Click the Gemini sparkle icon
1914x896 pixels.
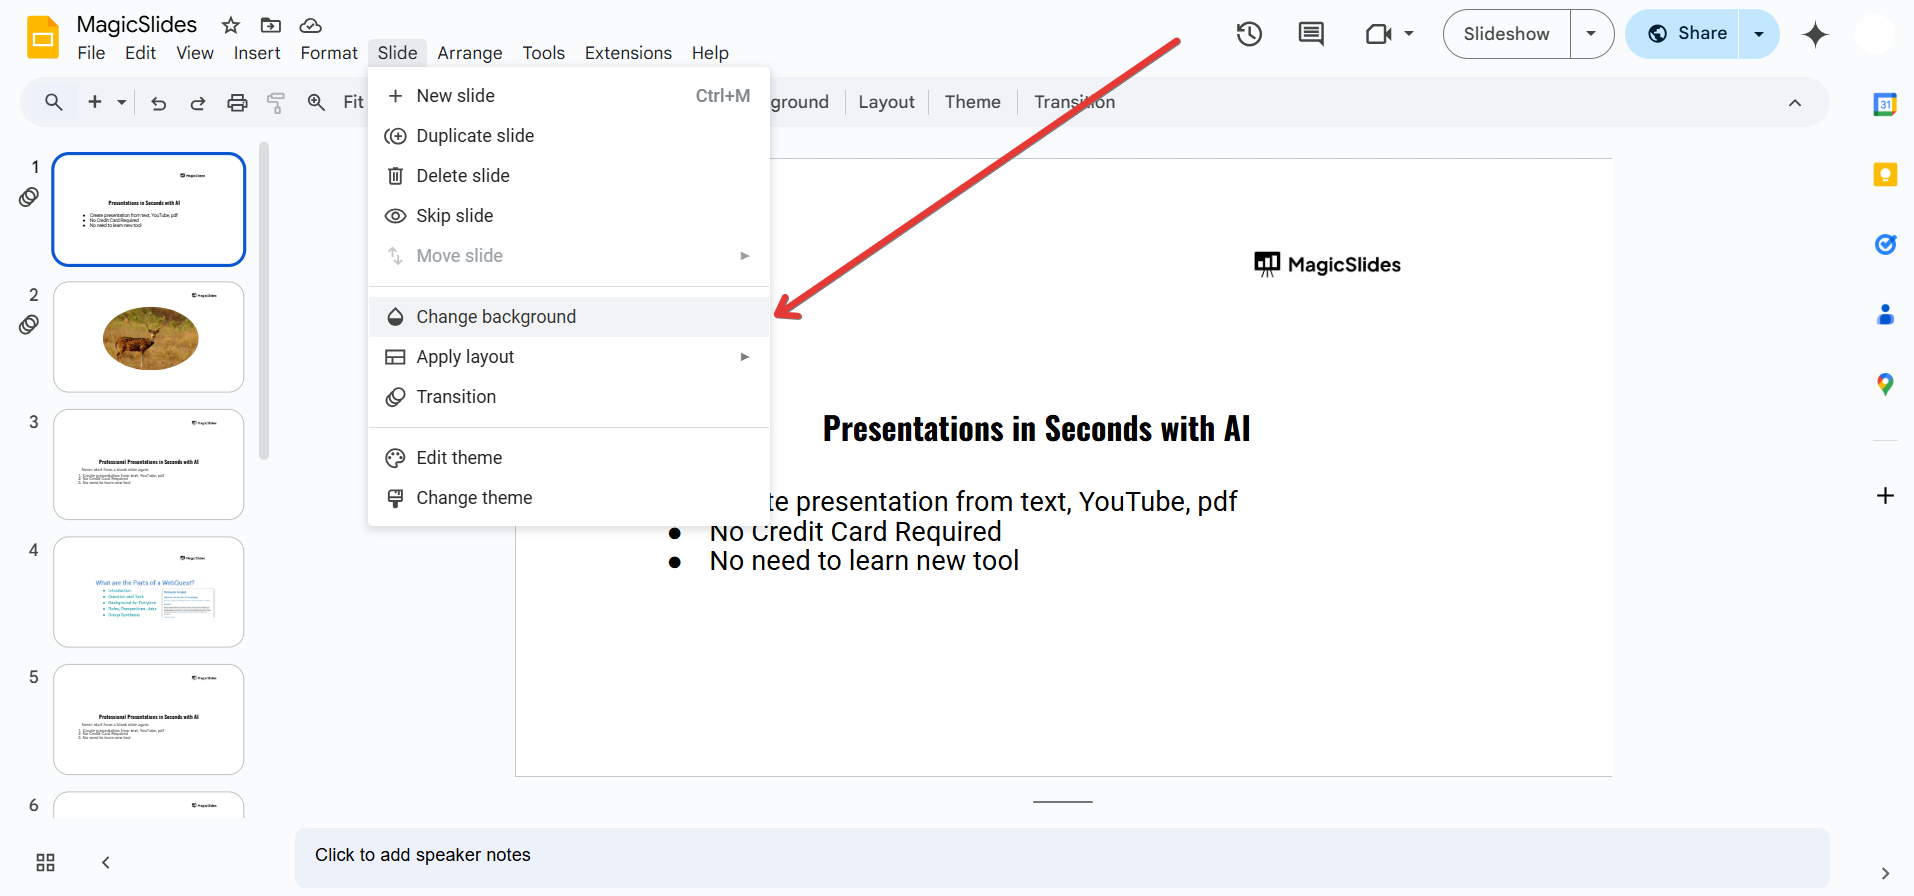click(x=1815, y=34)
